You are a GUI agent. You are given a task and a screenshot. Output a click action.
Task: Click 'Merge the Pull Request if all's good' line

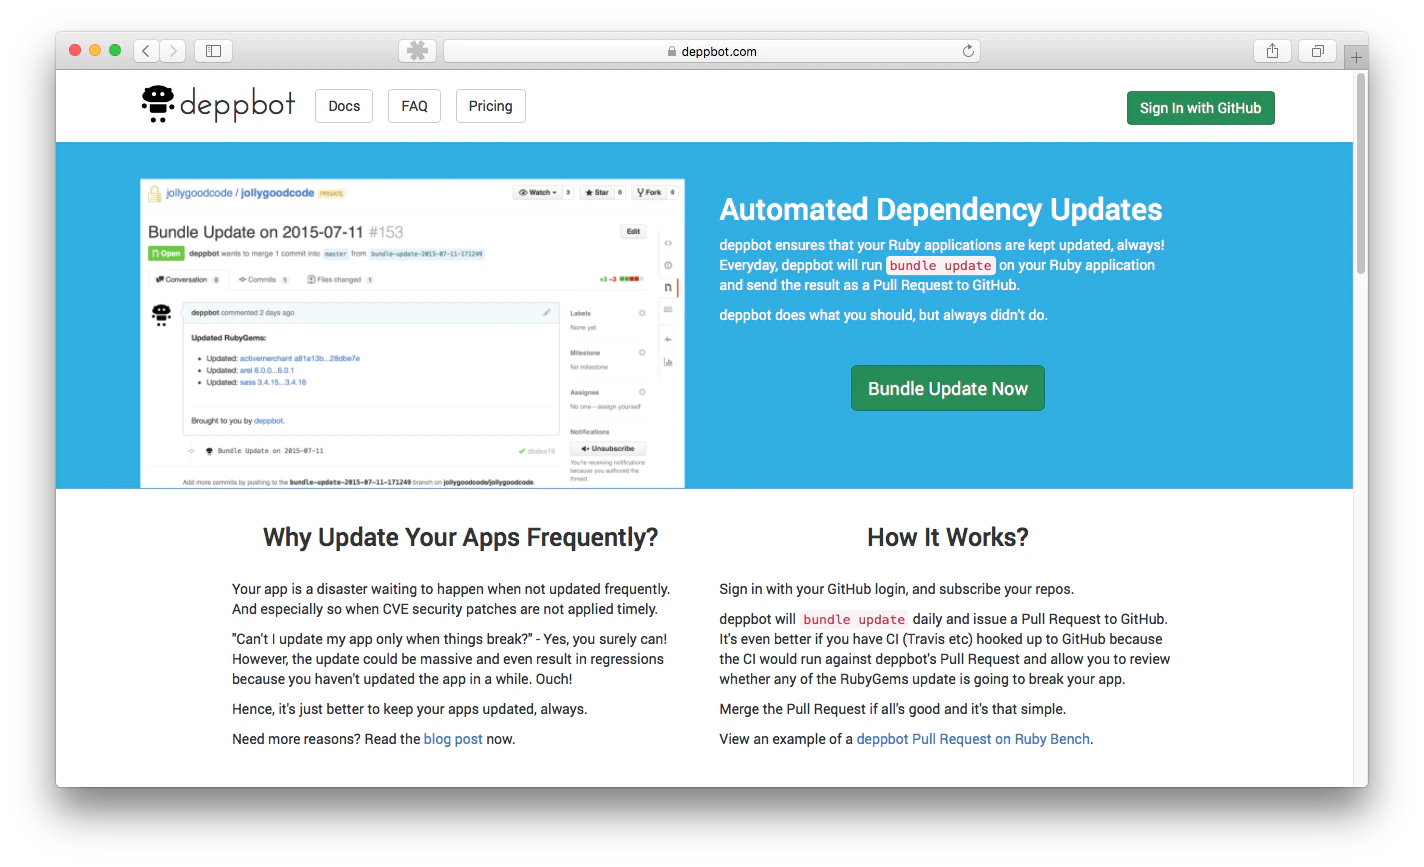tap(892, 709)
